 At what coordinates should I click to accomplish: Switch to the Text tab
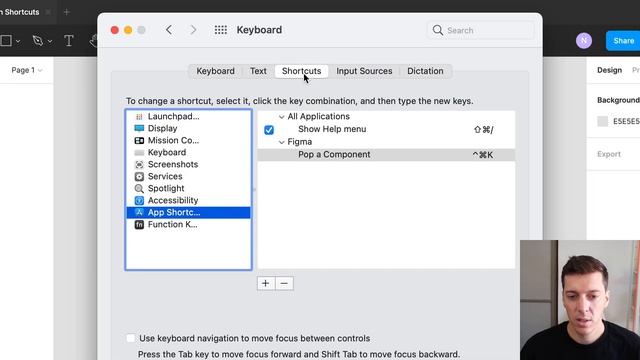pyautogui.click(x=258, y=71)
